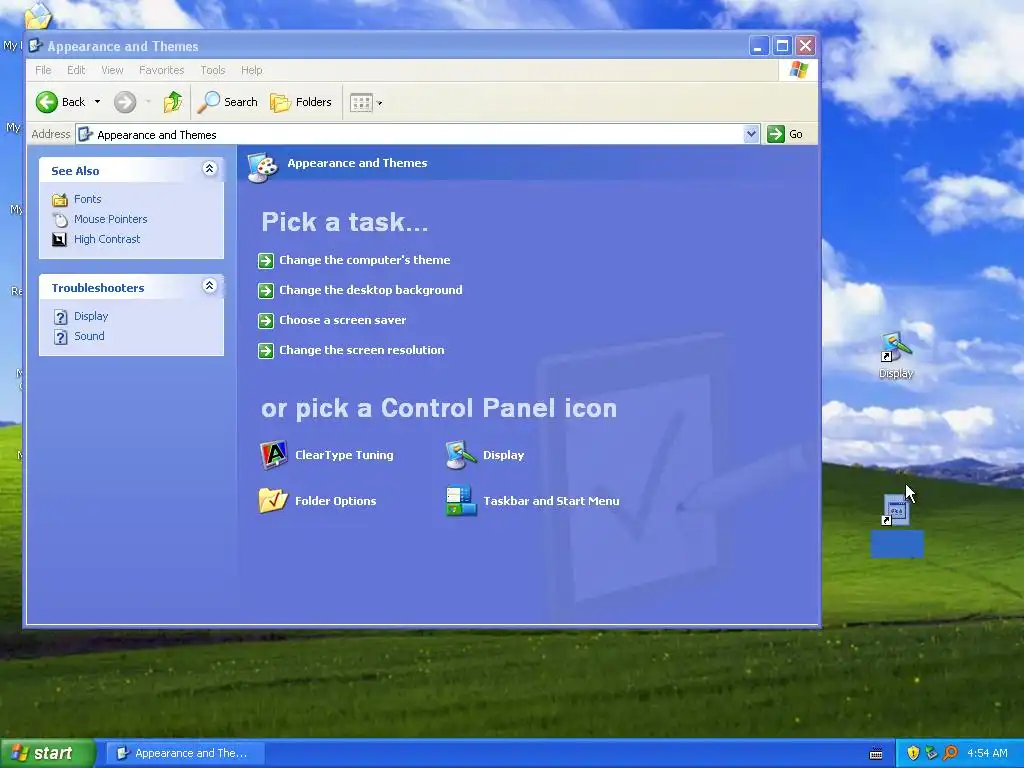Image resolution: width=1024 pixels, height=768 pixels.
Task: Click the Start button
Action: coord(47,754)
